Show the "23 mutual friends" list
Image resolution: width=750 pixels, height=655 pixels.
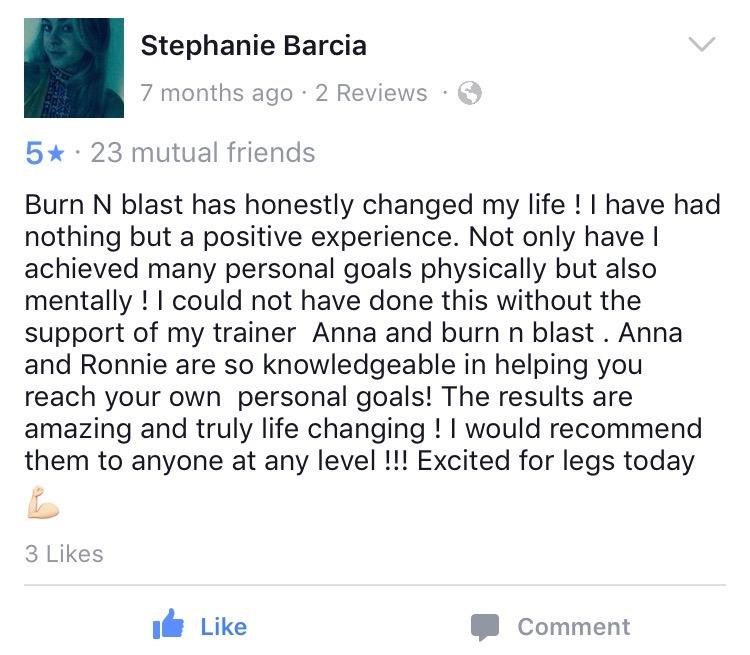coord(202,153)
